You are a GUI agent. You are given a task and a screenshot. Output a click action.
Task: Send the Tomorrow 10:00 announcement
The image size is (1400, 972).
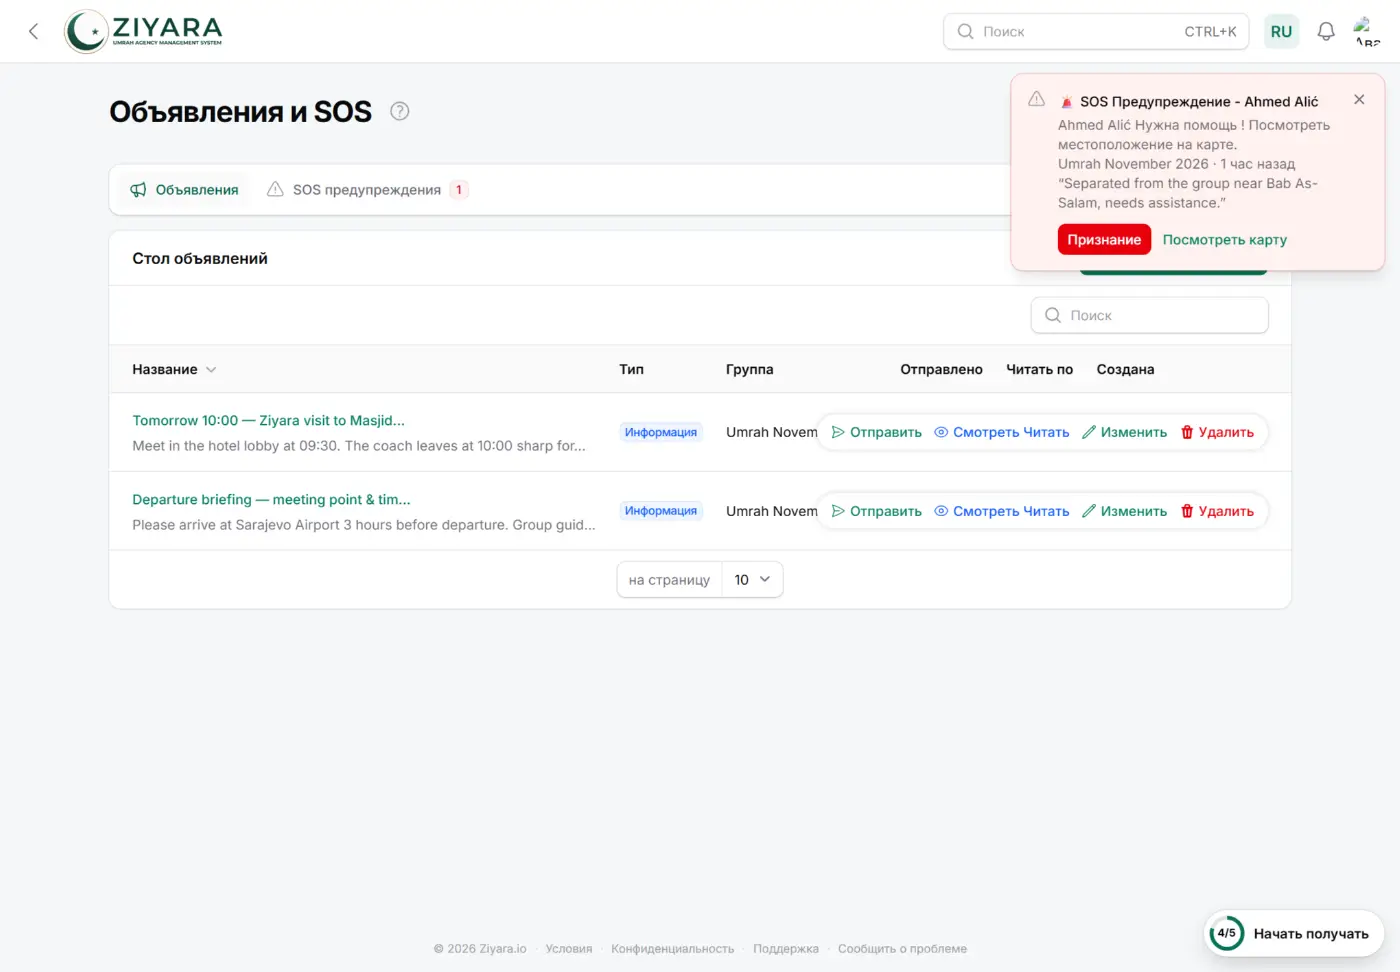point(877,432)
